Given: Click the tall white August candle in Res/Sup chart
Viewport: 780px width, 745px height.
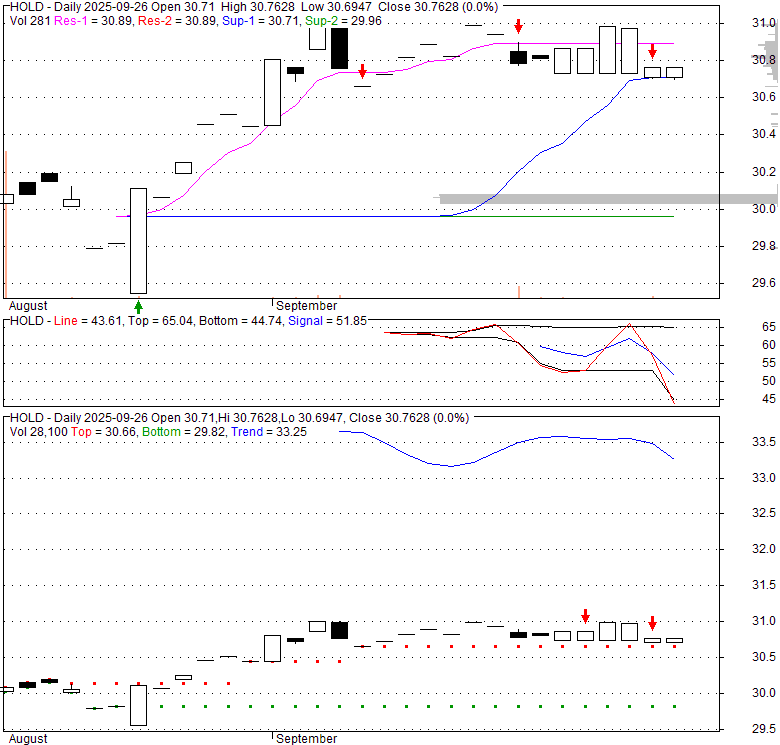Looking at the screenshot, I should tap(139, 241).
